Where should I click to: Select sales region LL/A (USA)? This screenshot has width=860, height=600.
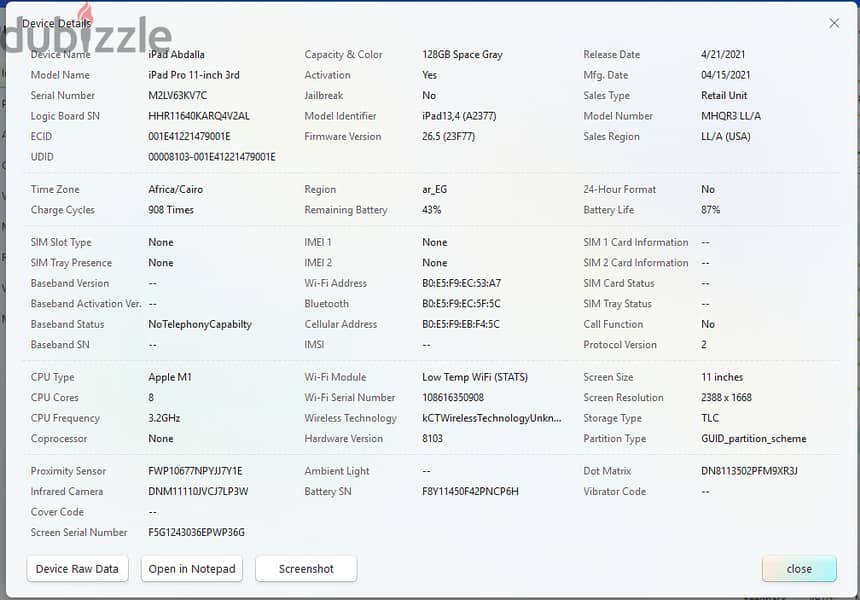(726, 137)
